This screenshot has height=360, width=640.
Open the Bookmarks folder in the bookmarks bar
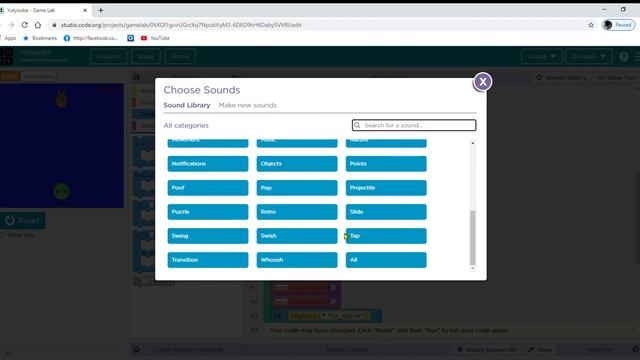[40, 38]
